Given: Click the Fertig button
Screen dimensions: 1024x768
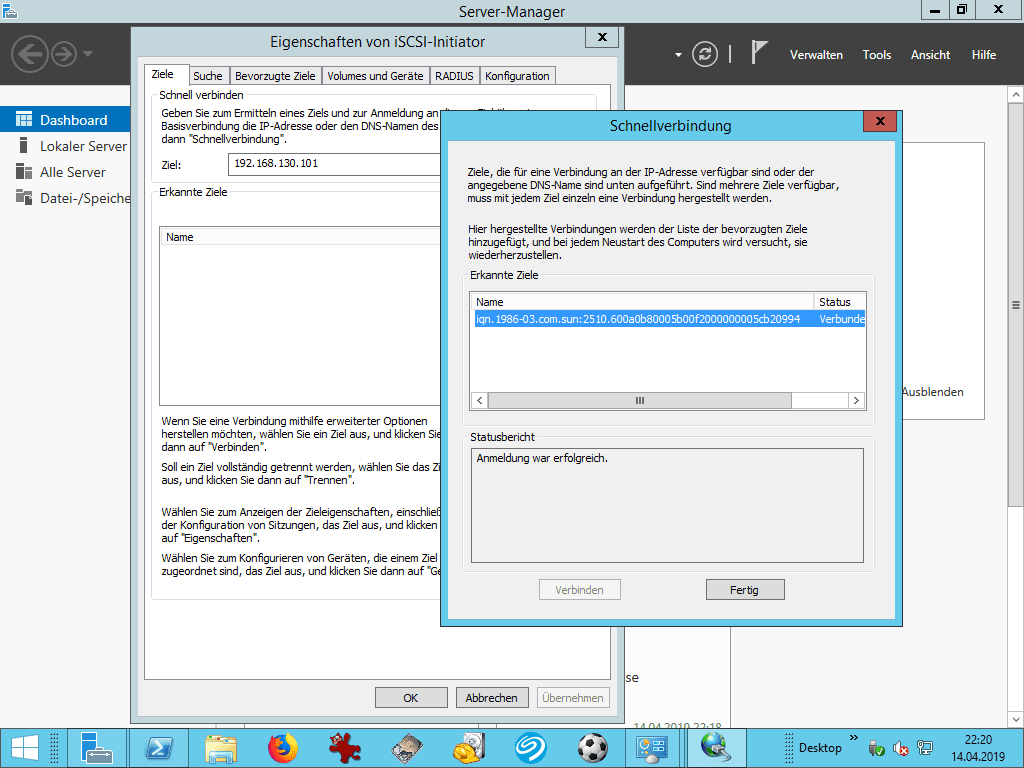Looking at the screenshot, I should click(744, 590).
